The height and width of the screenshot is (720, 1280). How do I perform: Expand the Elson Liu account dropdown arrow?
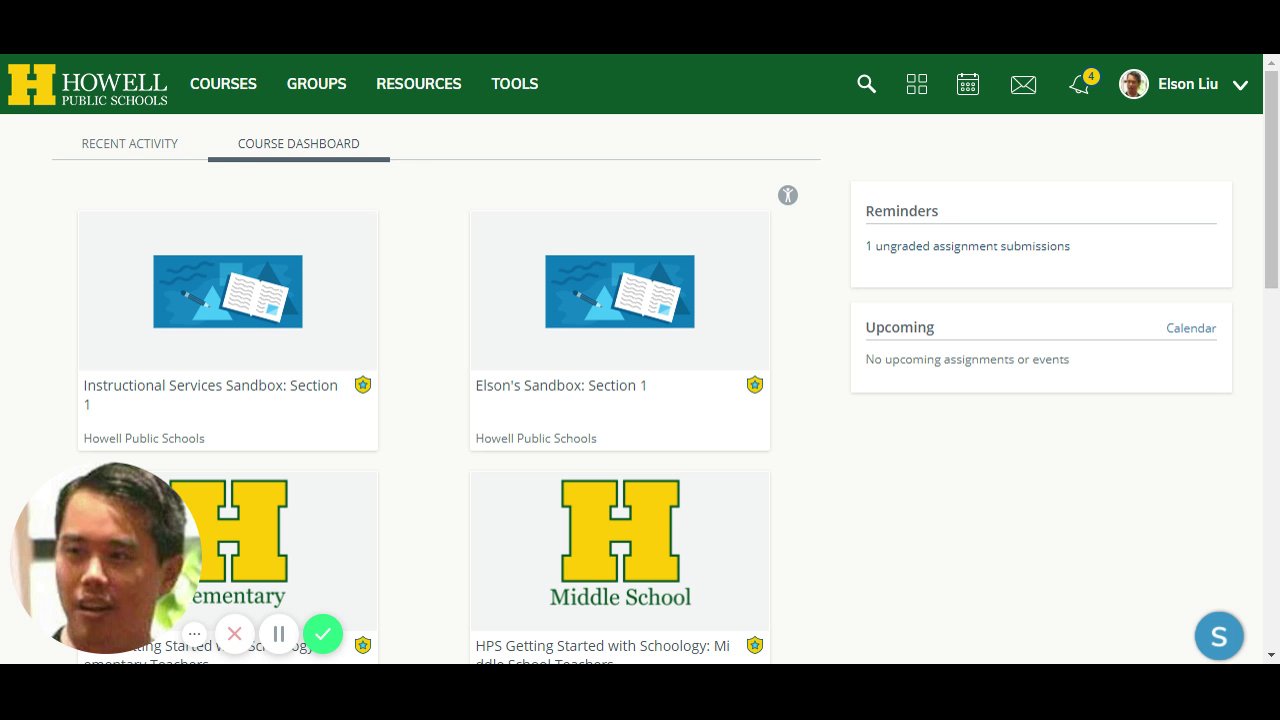1241,85
